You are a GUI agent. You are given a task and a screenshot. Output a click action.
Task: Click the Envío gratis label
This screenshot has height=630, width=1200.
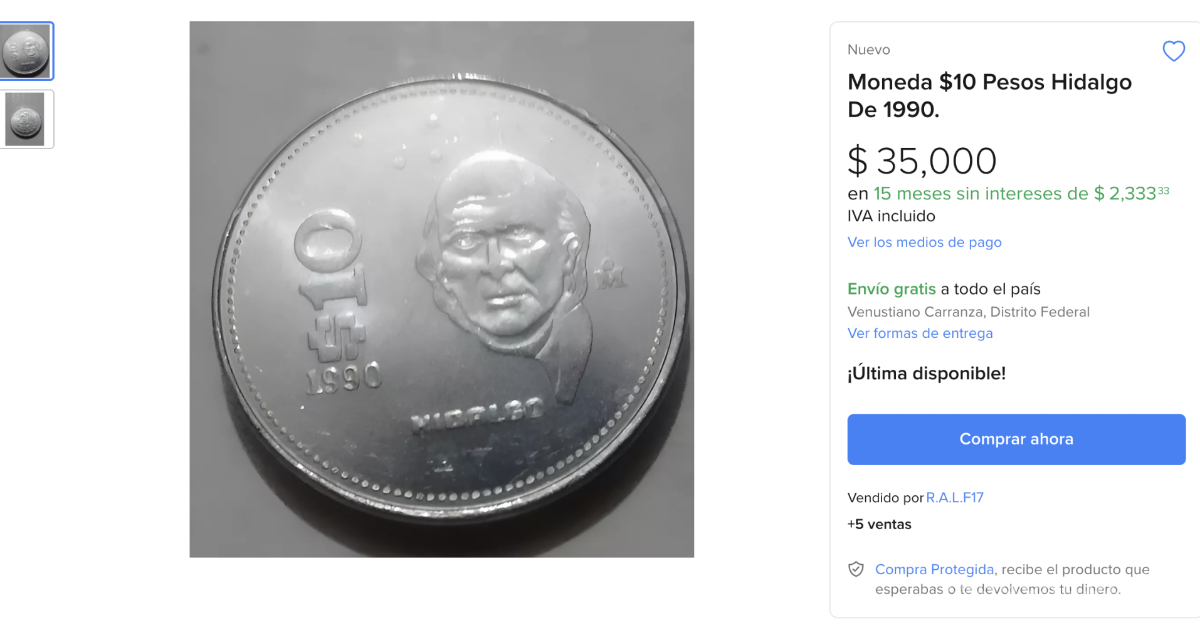pyautogui.click(x=891, y=289)
